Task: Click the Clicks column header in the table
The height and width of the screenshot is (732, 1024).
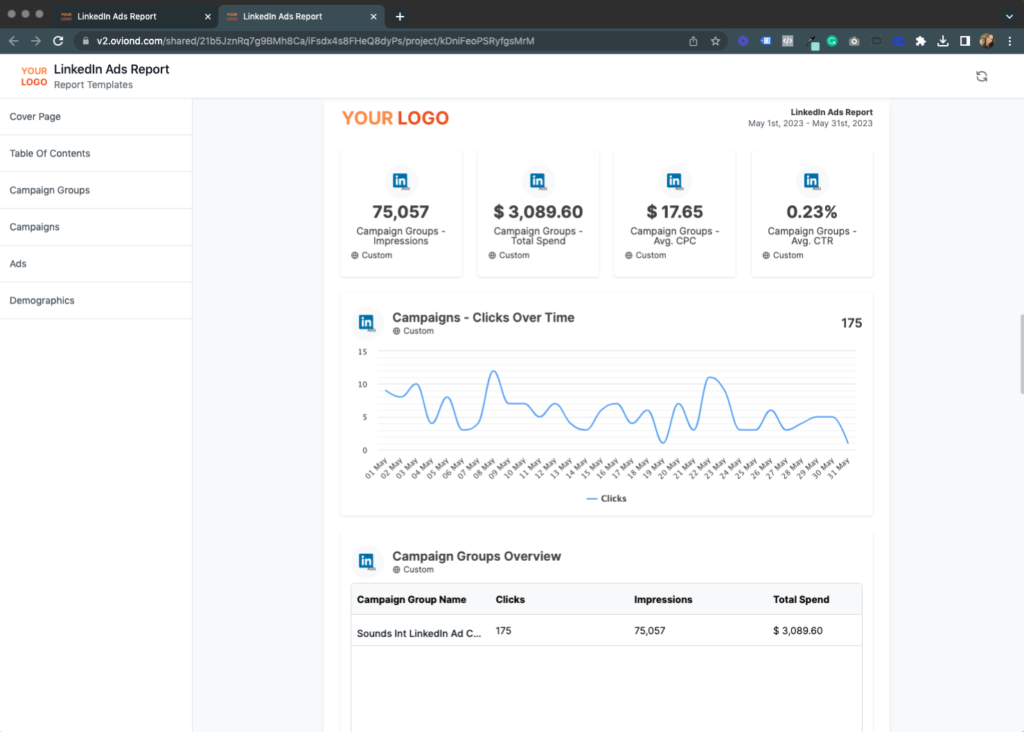Action: (510, 599)
